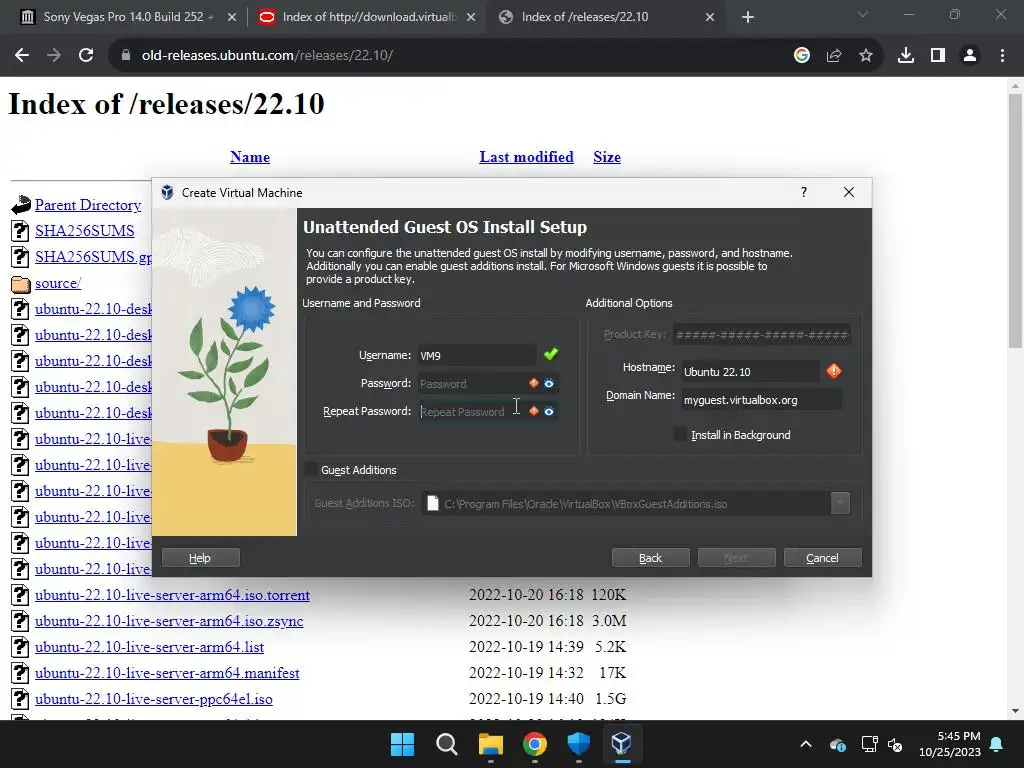
Task: Sort listing by Last modified column
Action: [x=526, y=157]
